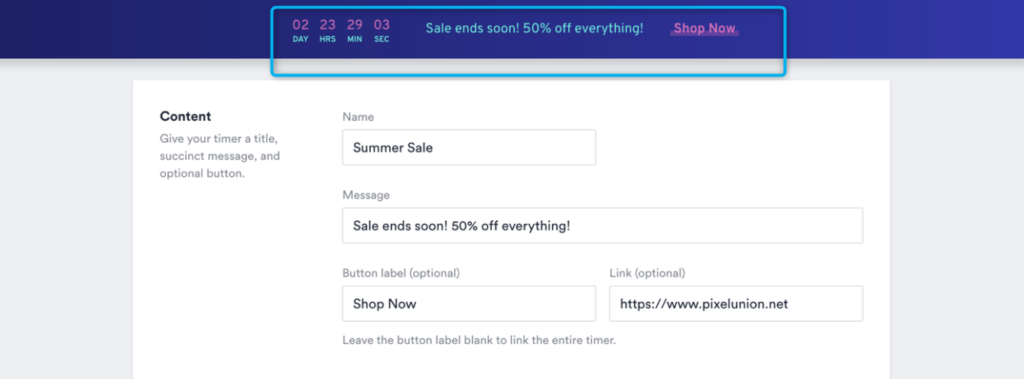Select the Button label field showing Shop Now
The width and height of the screenshot is (1024, 379).
coord(469,303)
